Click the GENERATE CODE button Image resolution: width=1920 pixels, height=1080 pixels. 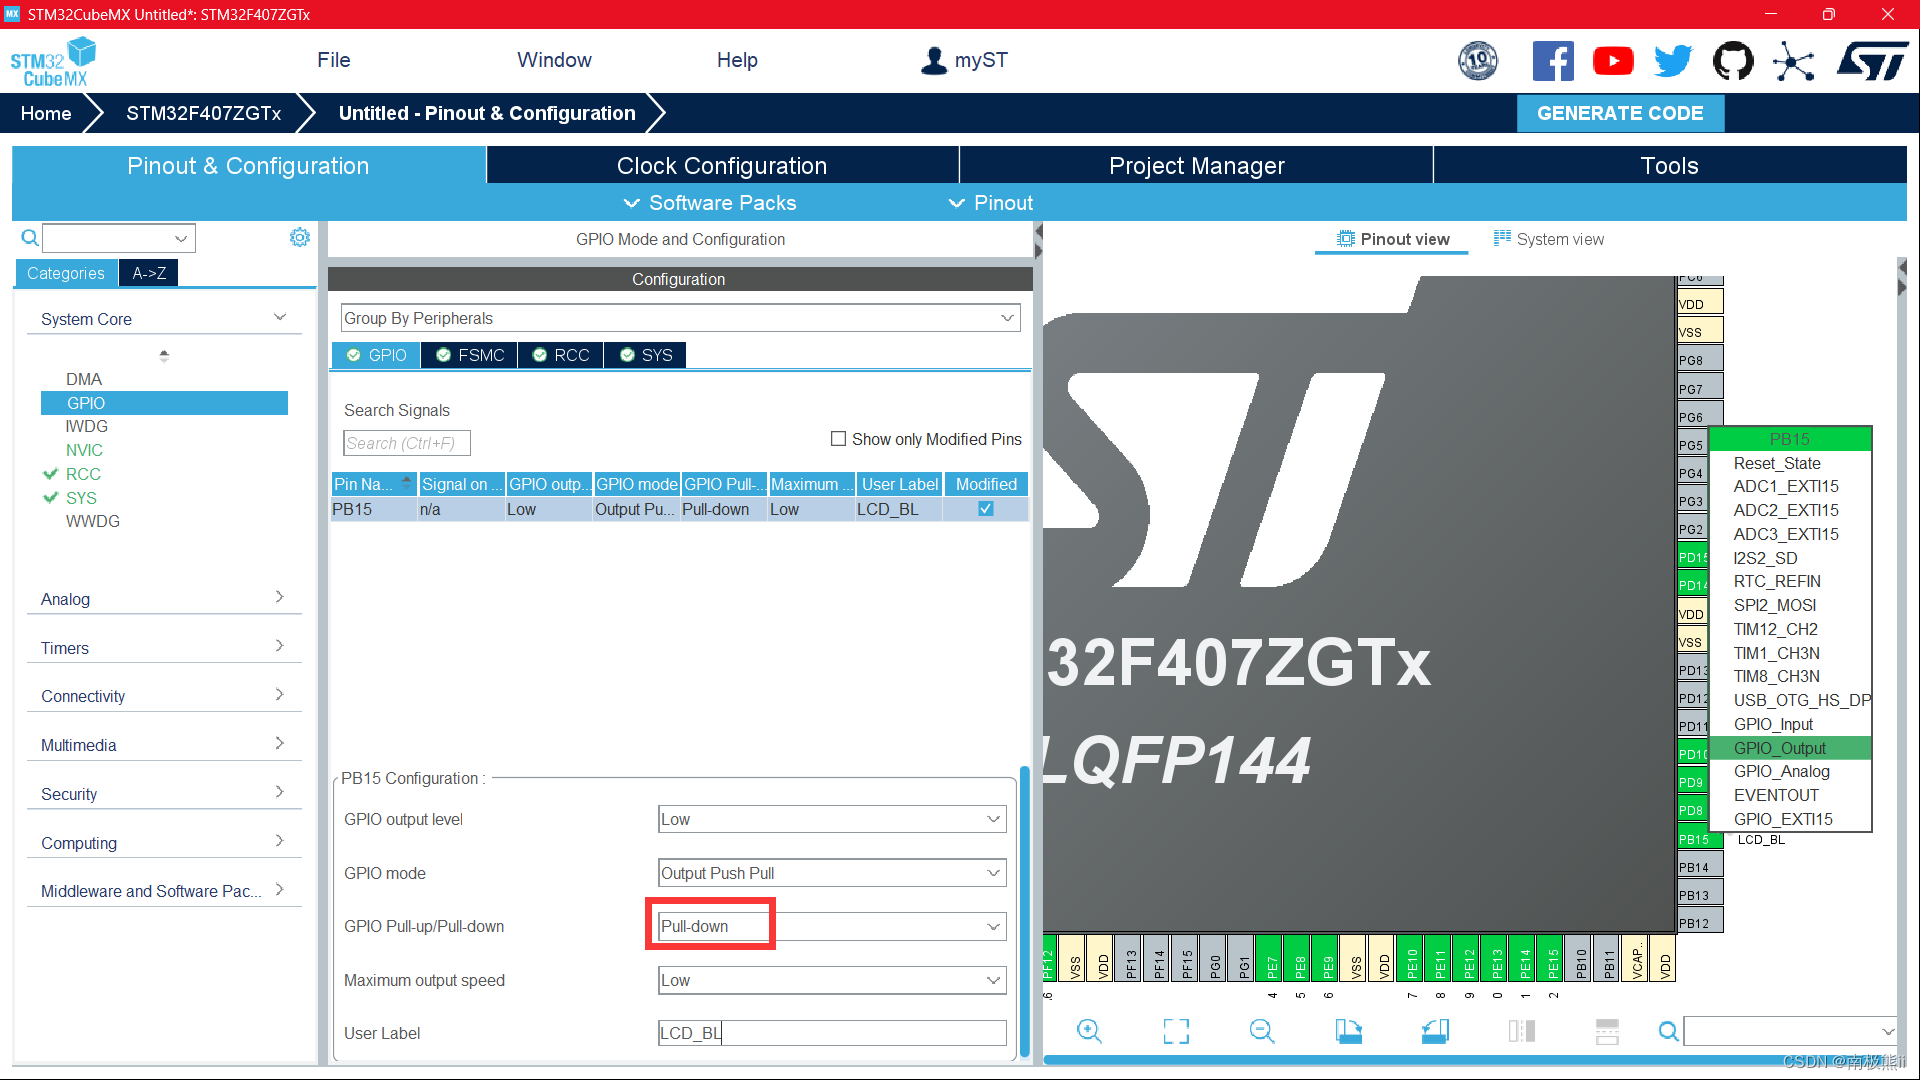click(x=1620, y=113)
